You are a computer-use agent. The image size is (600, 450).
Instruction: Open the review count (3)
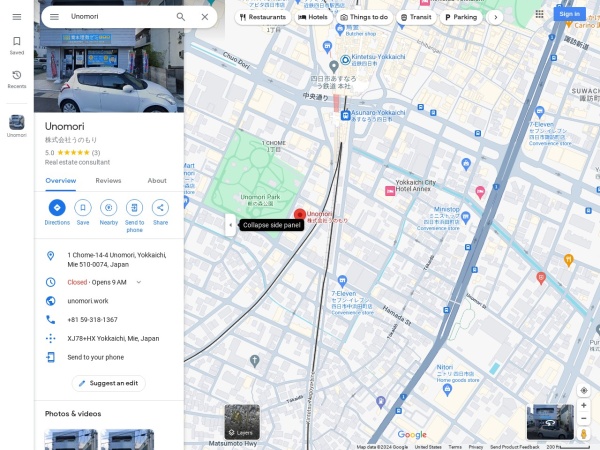click(96, 153)
